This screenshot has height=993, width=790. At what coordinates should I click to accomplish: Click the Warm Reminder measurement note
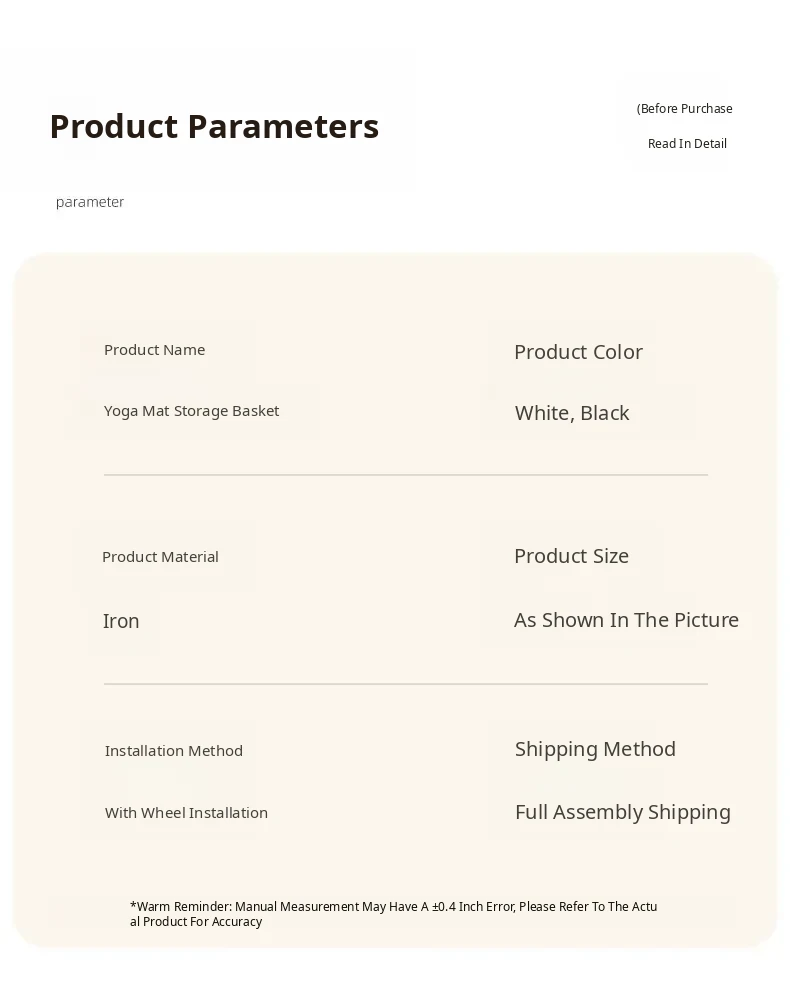click(x=393, y=914)
